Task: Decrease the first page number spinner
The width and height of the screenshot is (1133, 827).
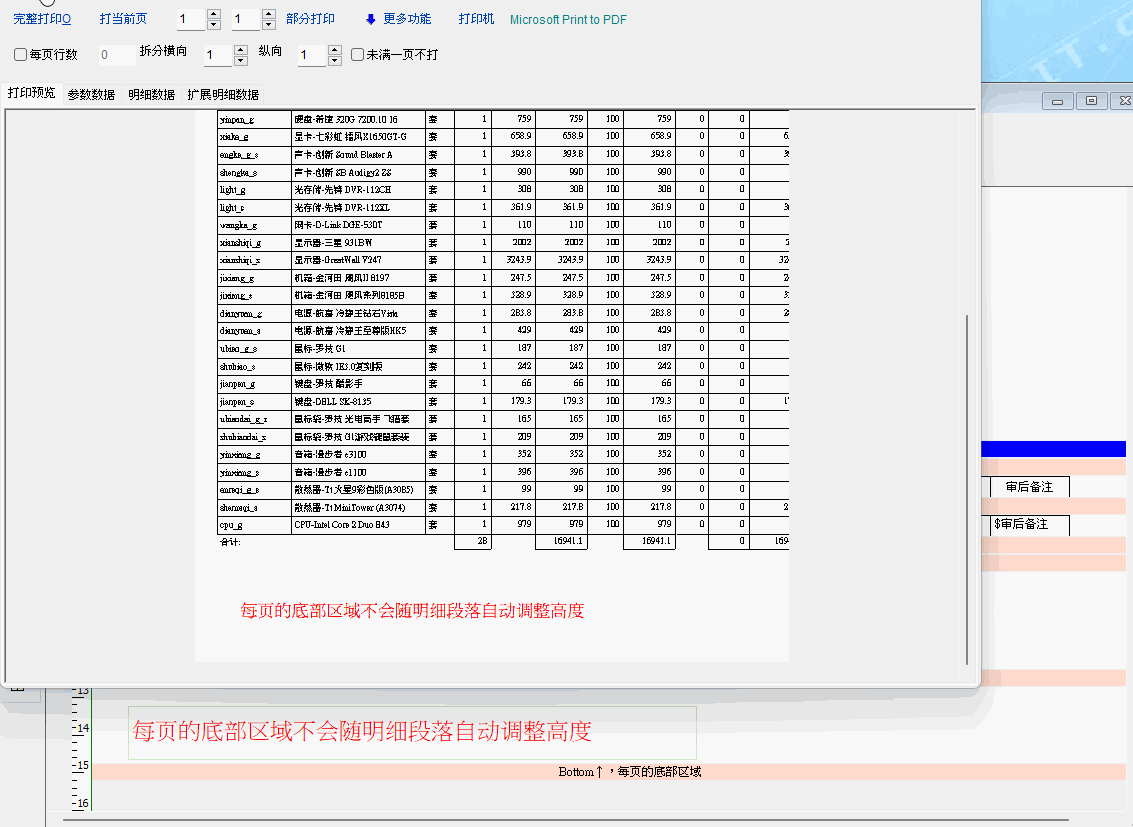Action: [214, 25]
